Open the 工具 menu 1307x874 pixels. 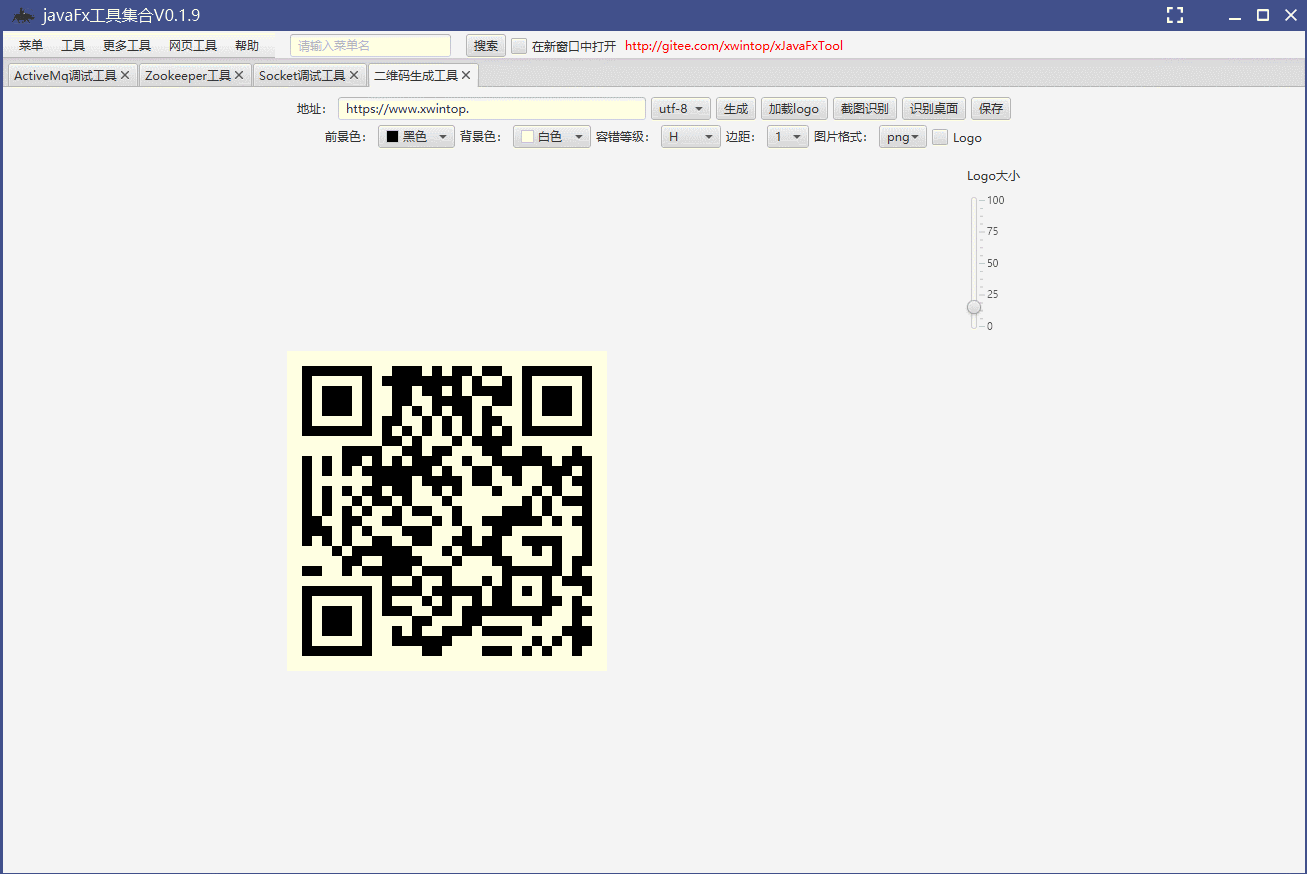pyautogui.click(x=73, y=46)
